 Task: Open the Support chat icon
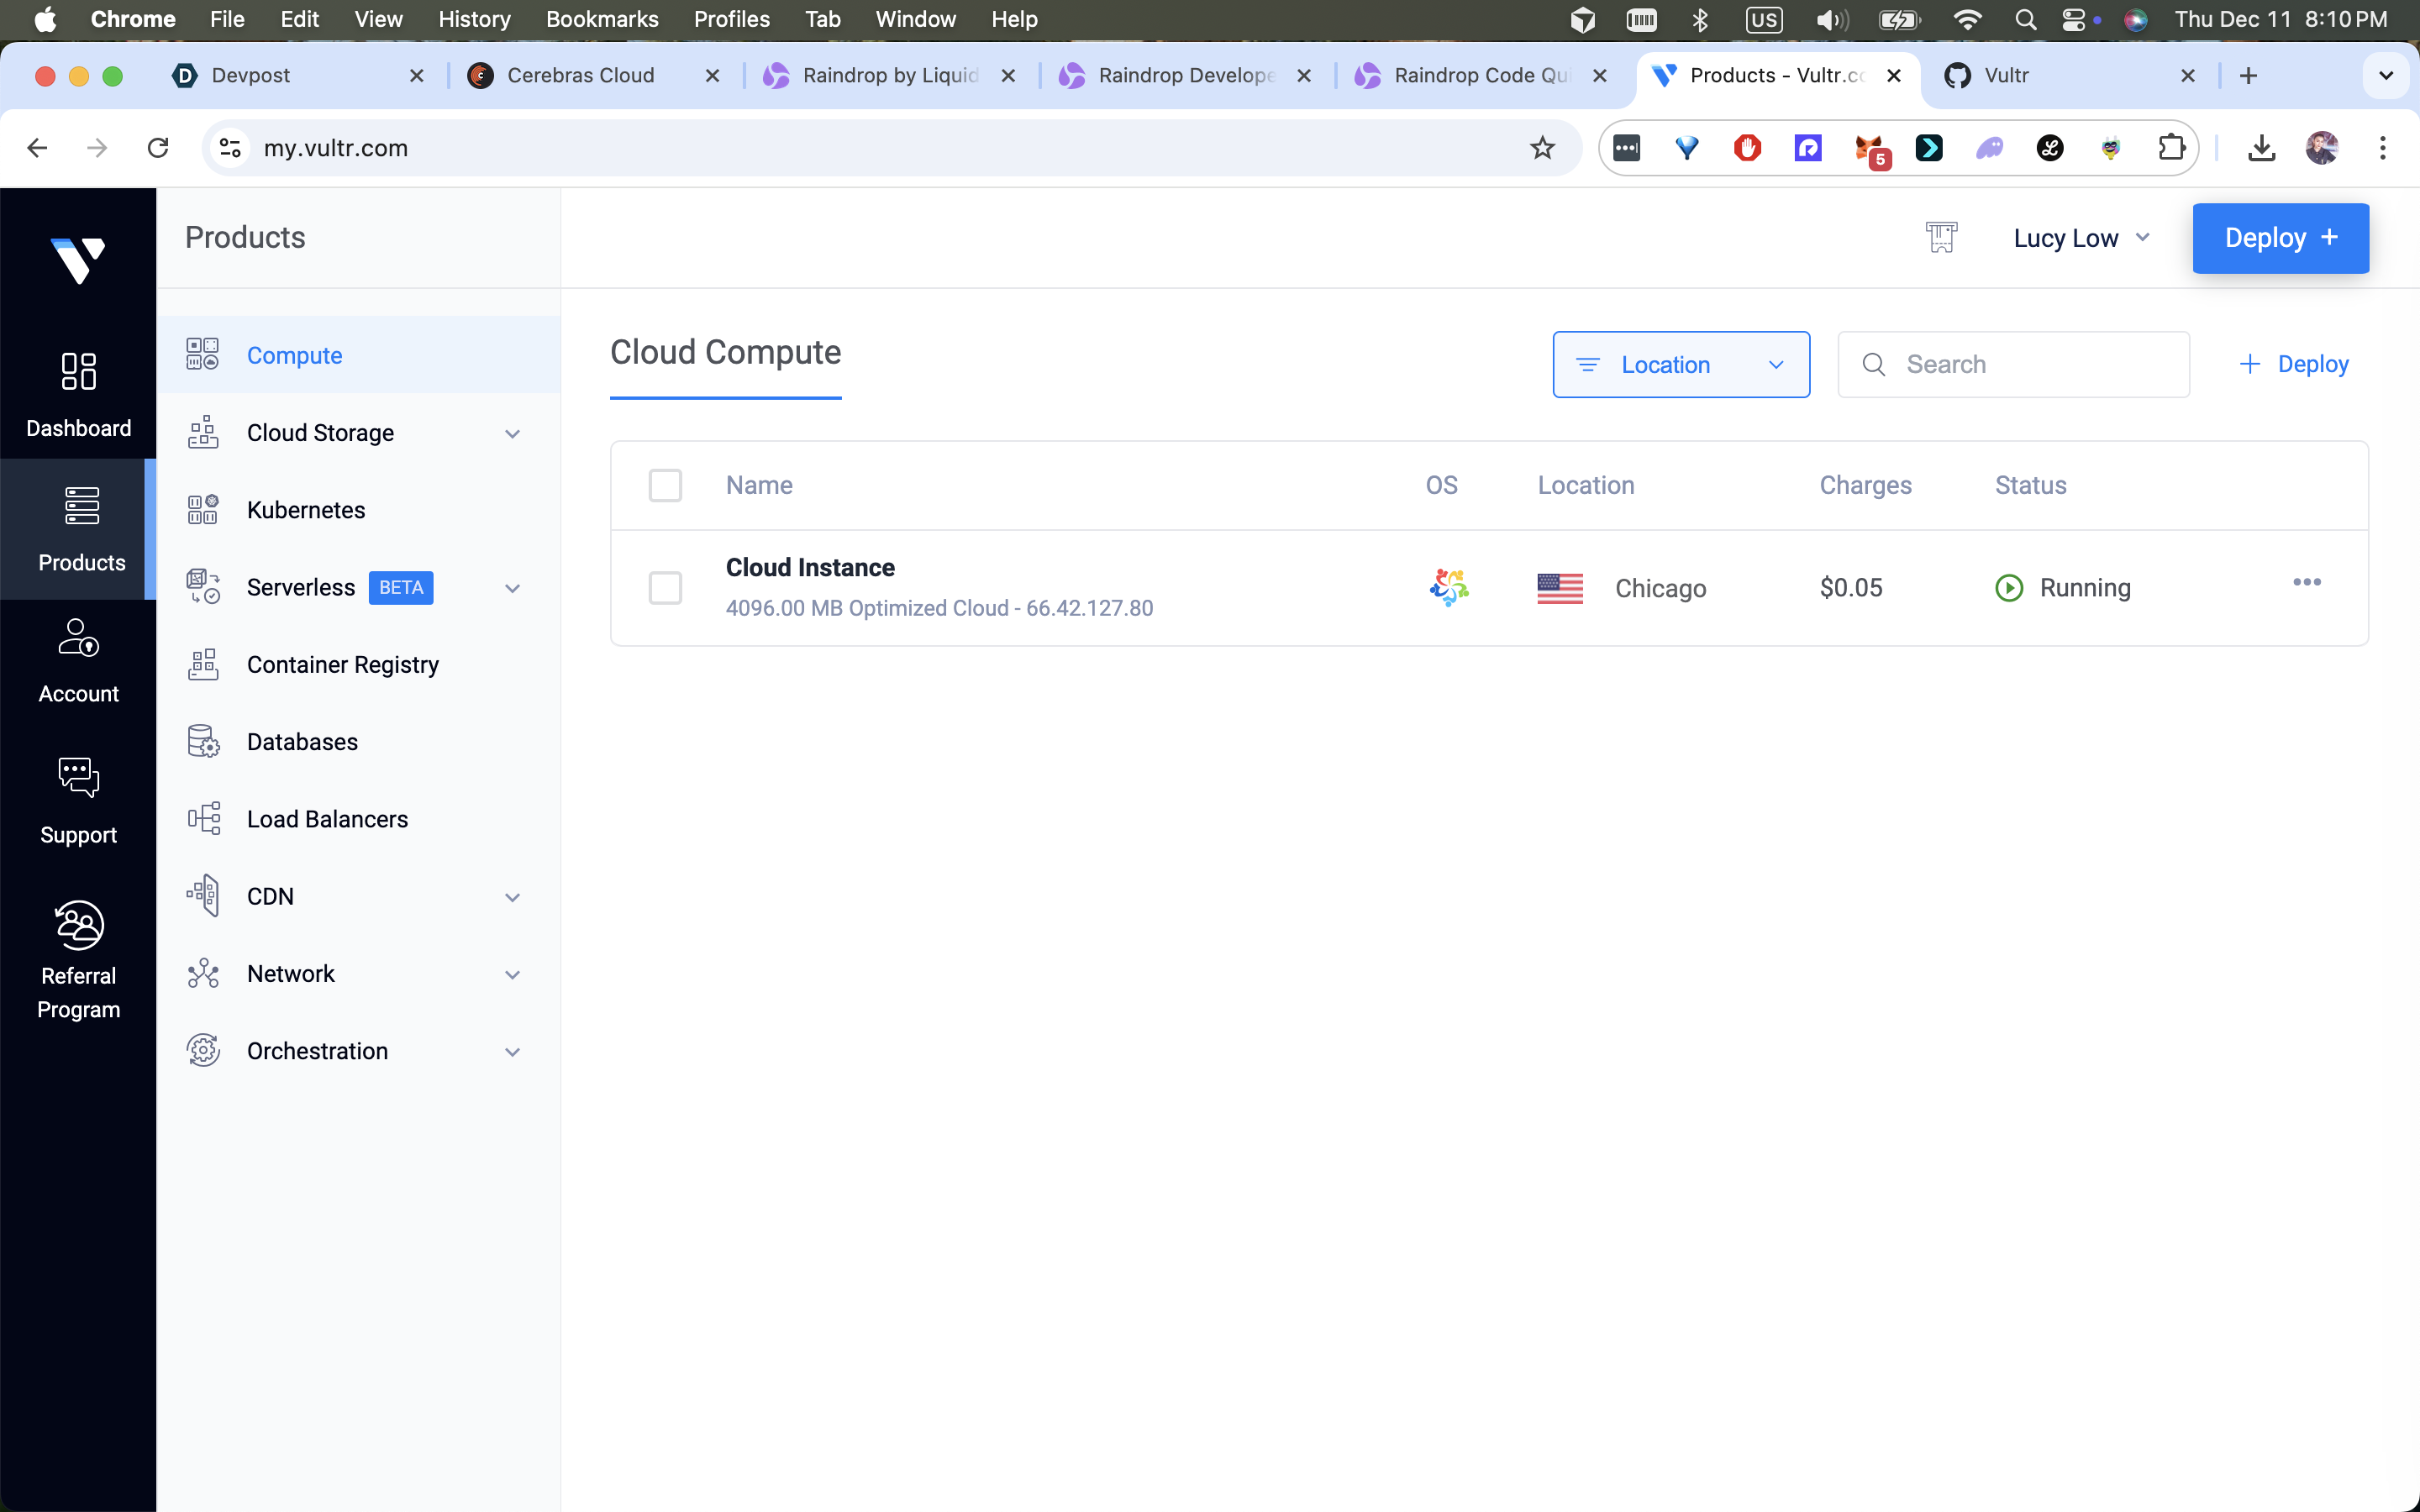78,777
